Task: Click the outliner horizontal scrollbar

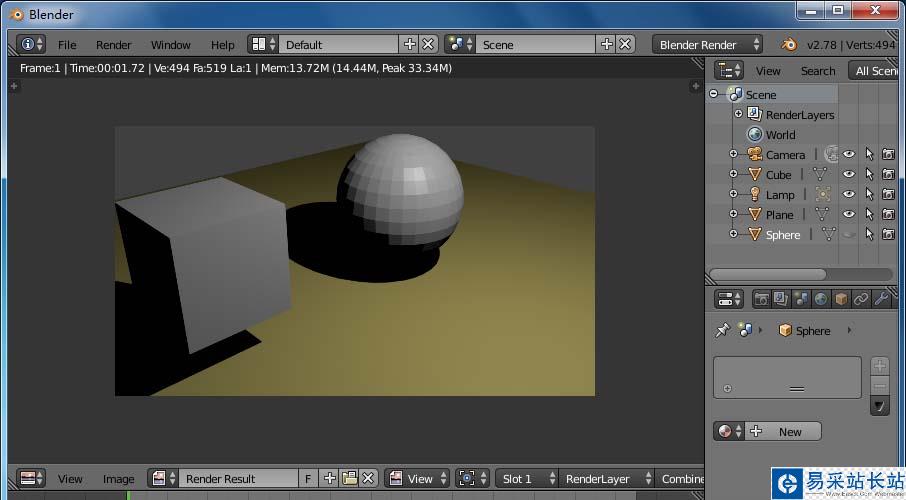Action: 768,274
